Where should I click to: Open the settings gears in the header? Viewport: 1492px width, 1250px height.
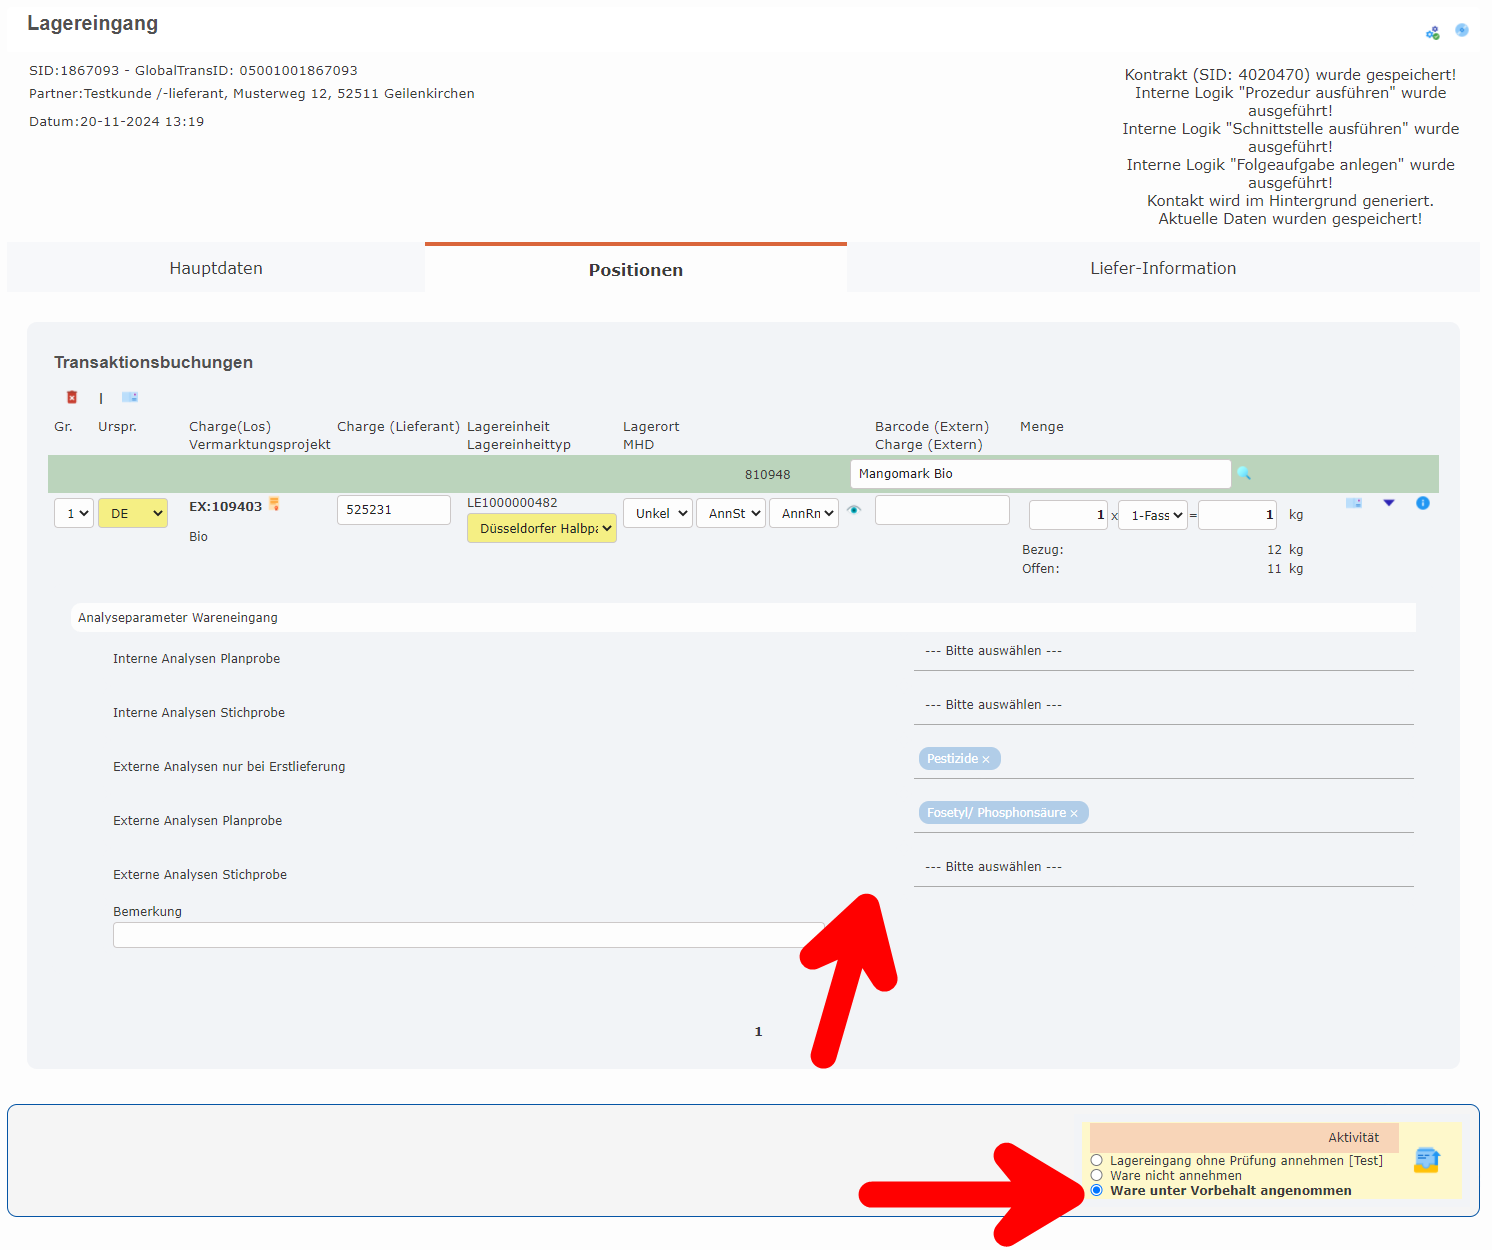coord(1432,31)
